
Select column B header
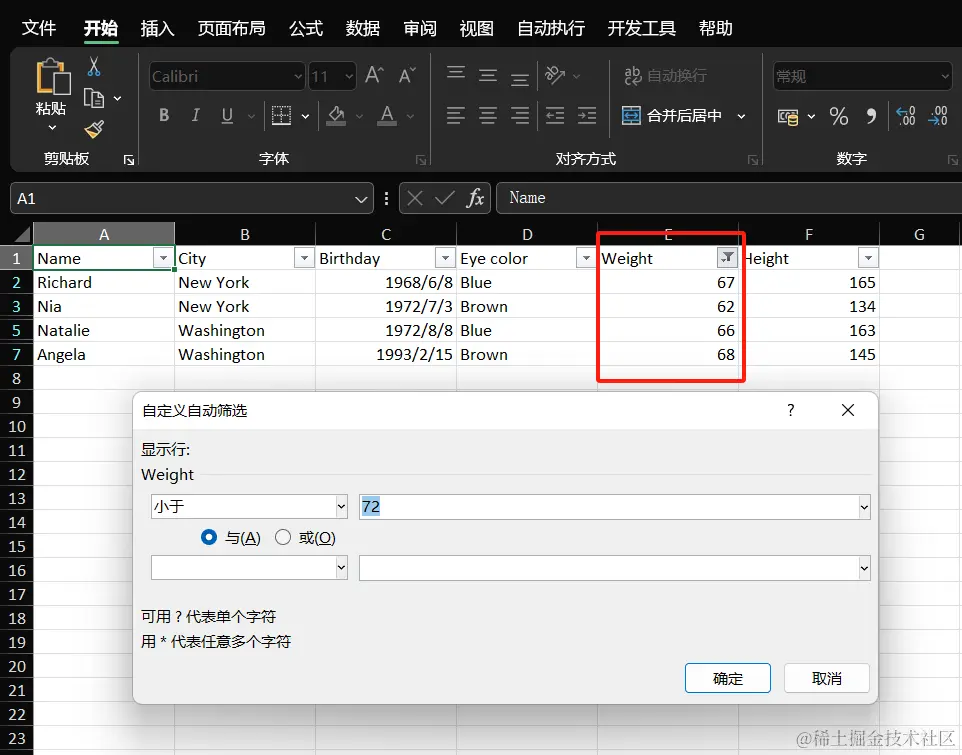point(245,234)
